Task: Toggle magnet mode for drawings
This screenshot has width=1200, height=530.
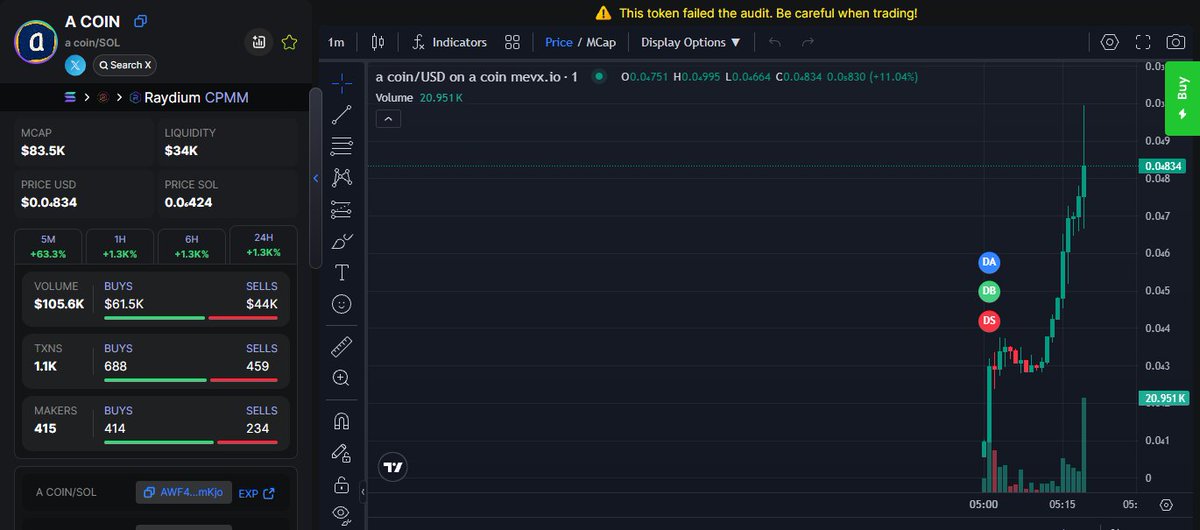Action: point(341,421)
